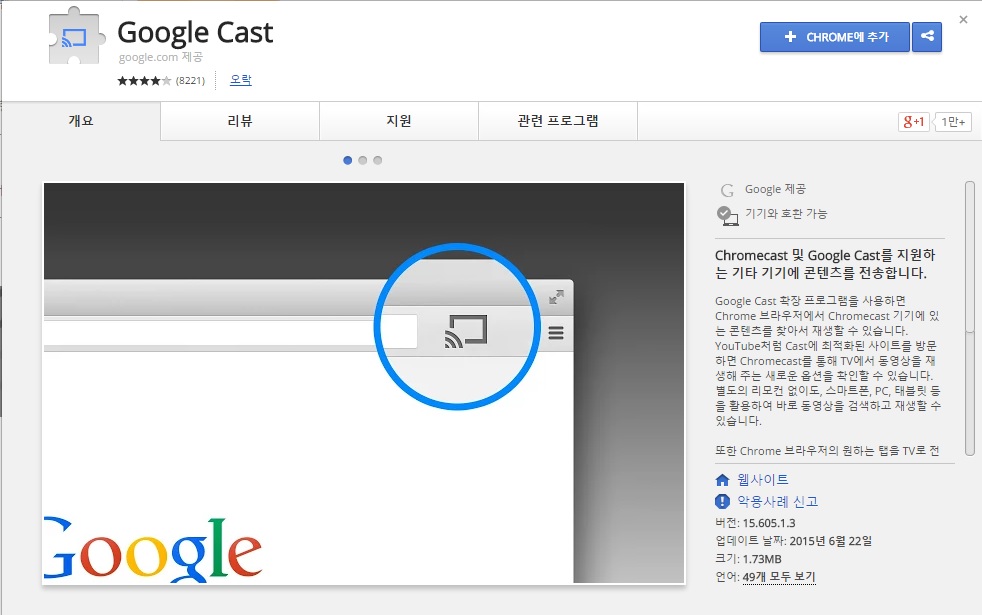Click the g+1 sharing icon
The height and width of the screenshot is (615, 982).
coord(915,121)
